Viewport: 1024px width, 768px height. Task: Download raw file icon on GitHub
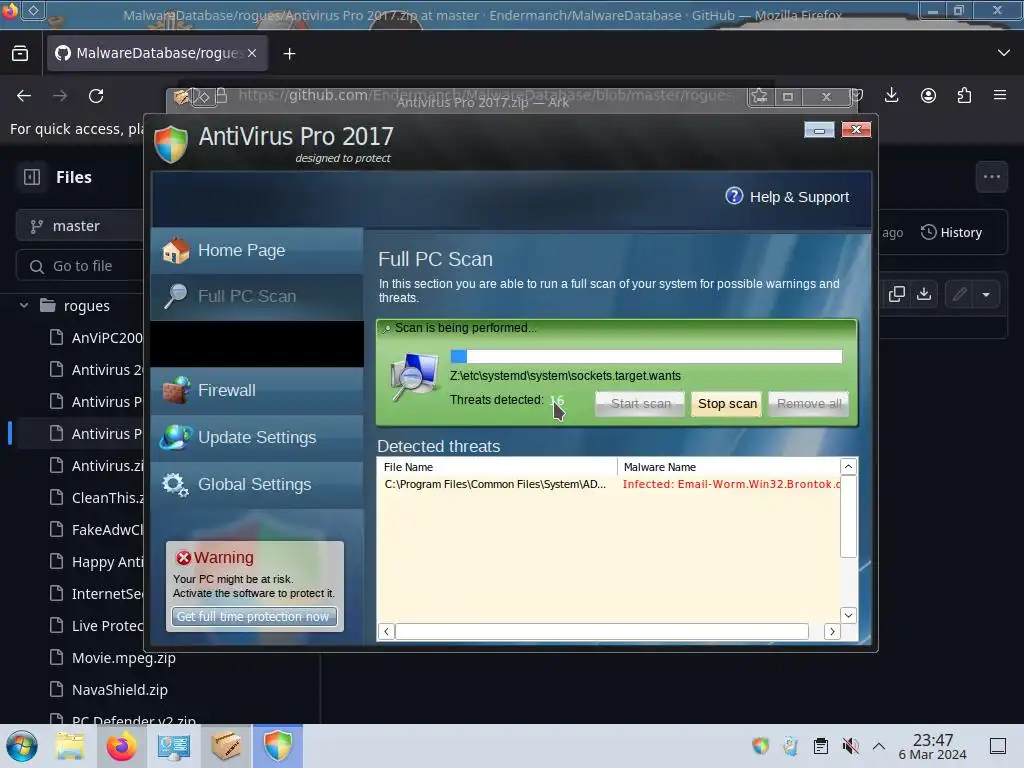(x=924, y=295)
